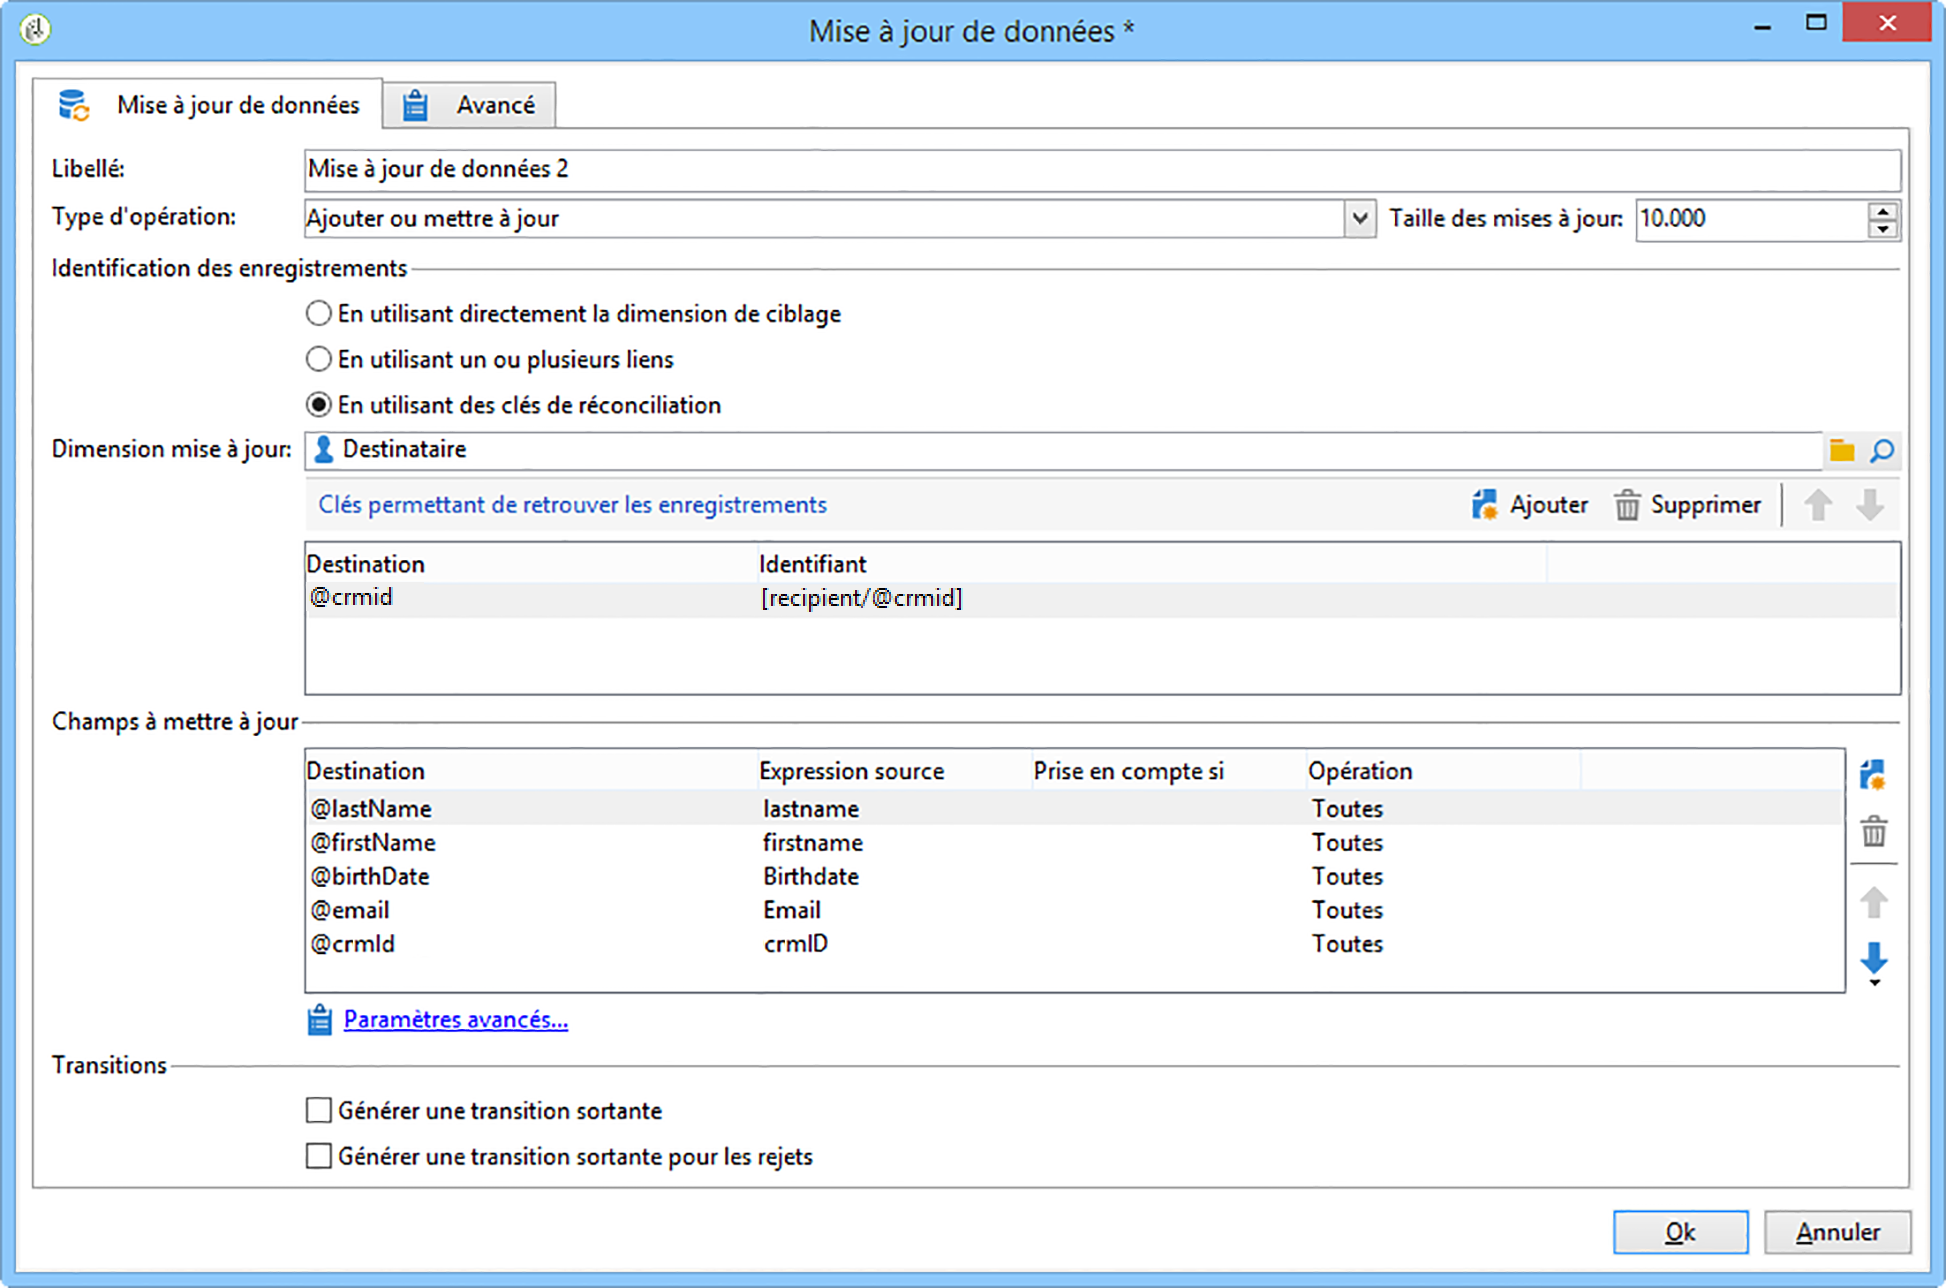Click the Libellé text field

pos(1100,169)
